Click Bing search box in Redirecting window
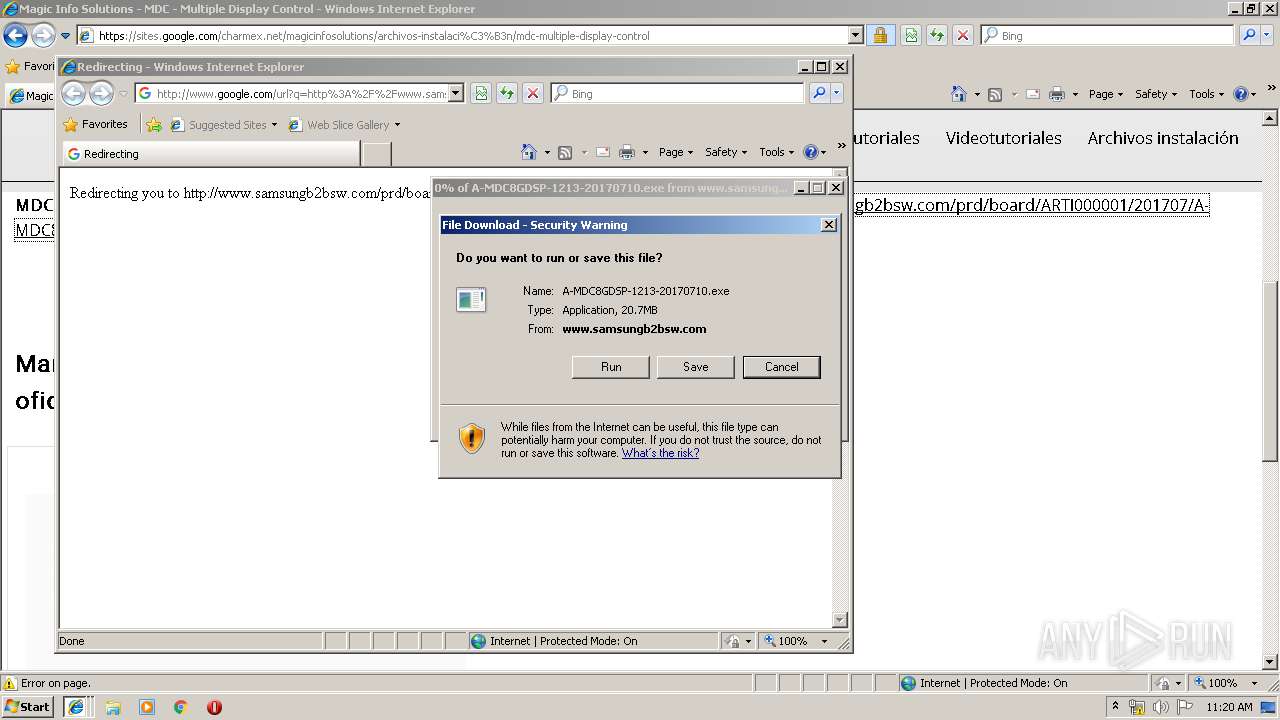Screen dimensions: 1280x720 [677, 93]
